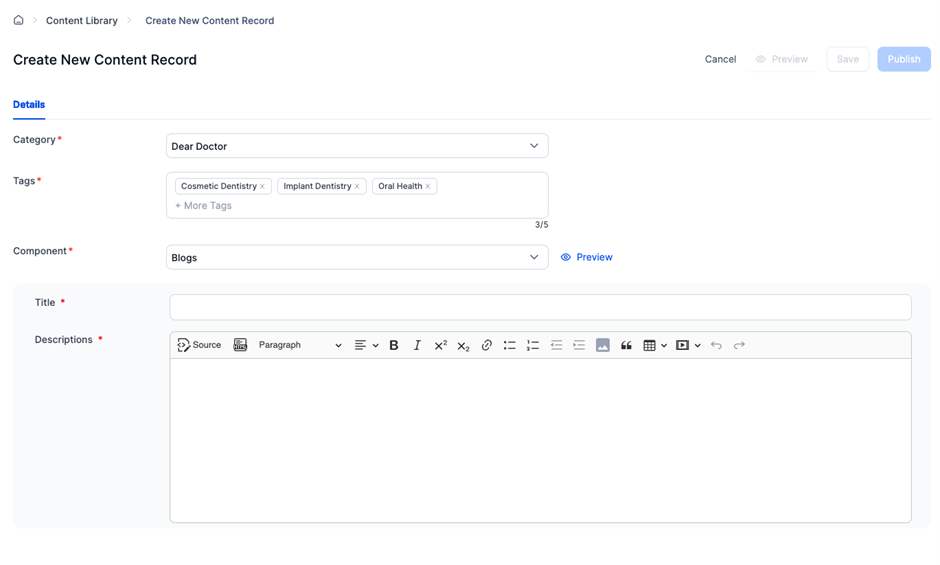
Task: Click the redo arrow
Action: tap(739, 345)
